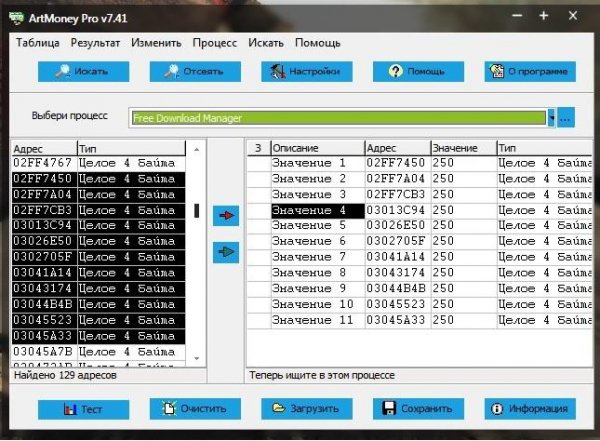Select address 03045A7B in left list
The height and width of the screenshot is (441, 600).
[42, 351]
